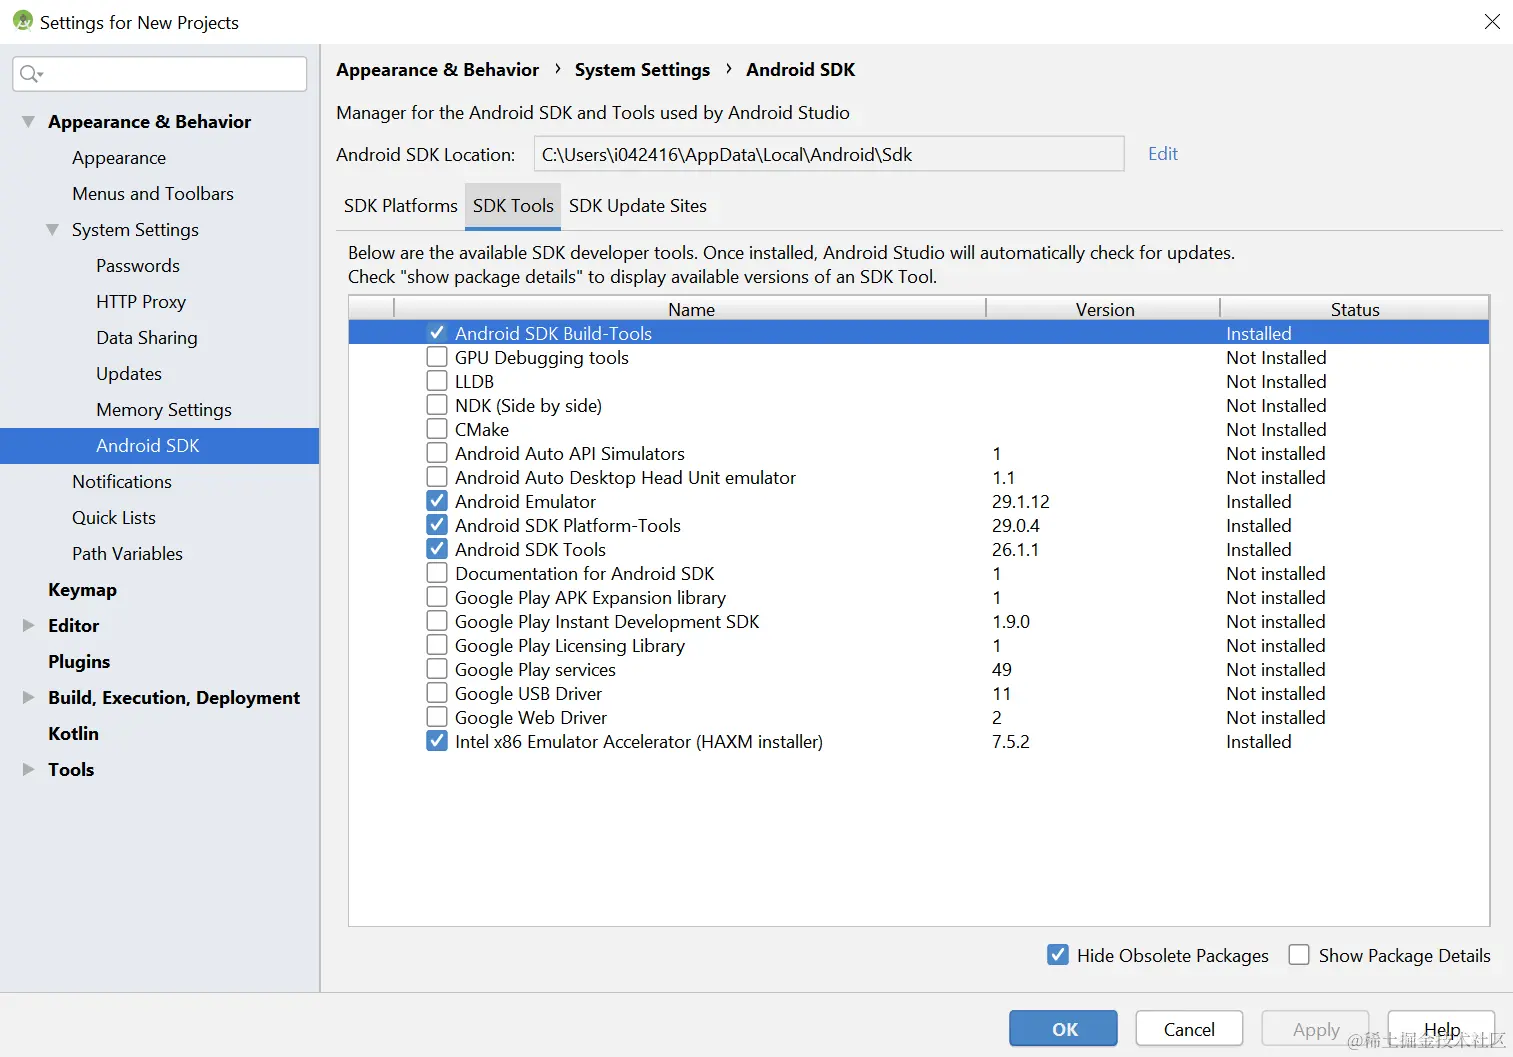Focus the settings search field
The width and height of the screenshot is (1513, 1057).
click(160, 74)
